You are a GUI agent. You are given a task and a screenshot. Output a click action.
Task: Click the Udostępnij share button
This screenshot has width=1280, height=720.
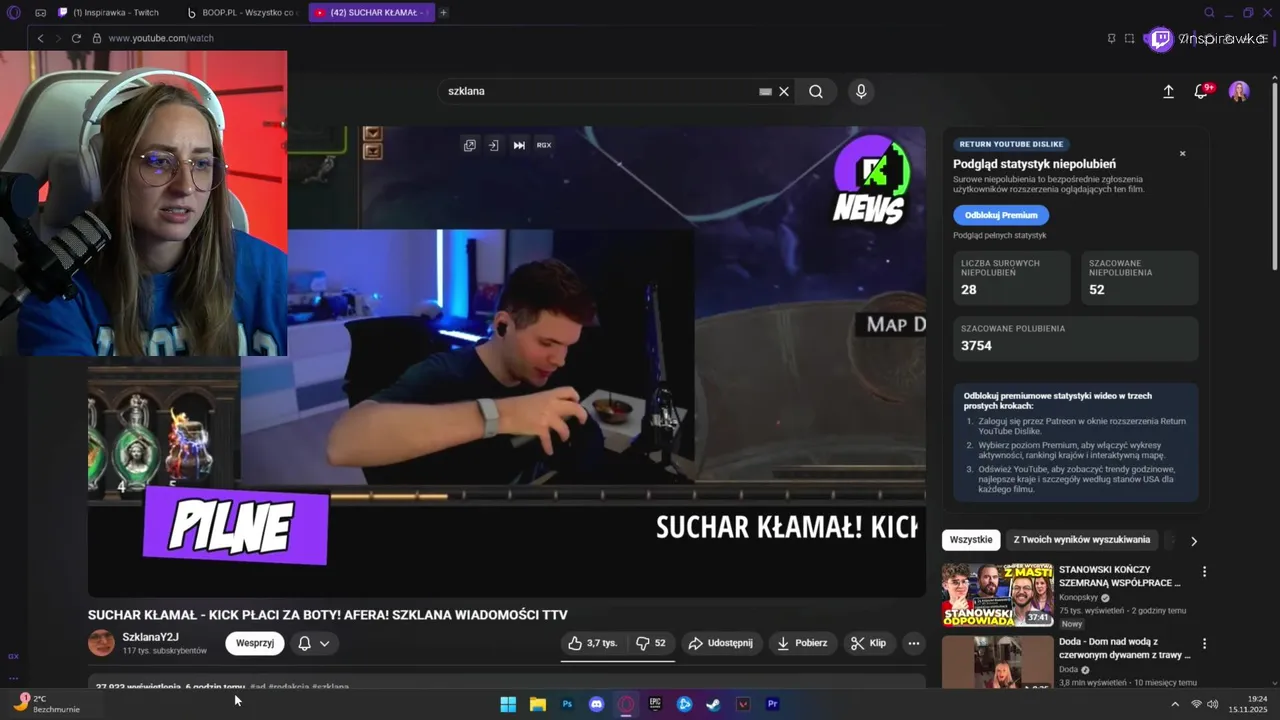tap(720, 643)
